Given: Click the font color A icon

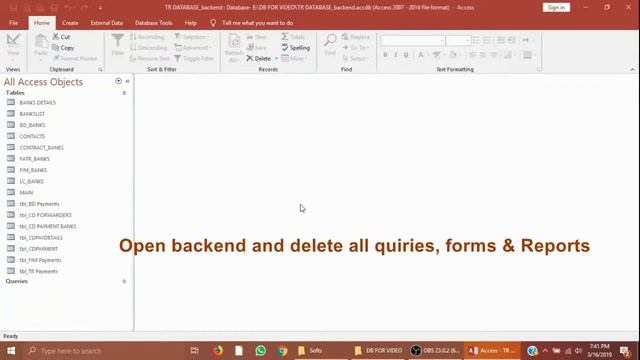Looking at the screenshot, I should pos(420,55).
